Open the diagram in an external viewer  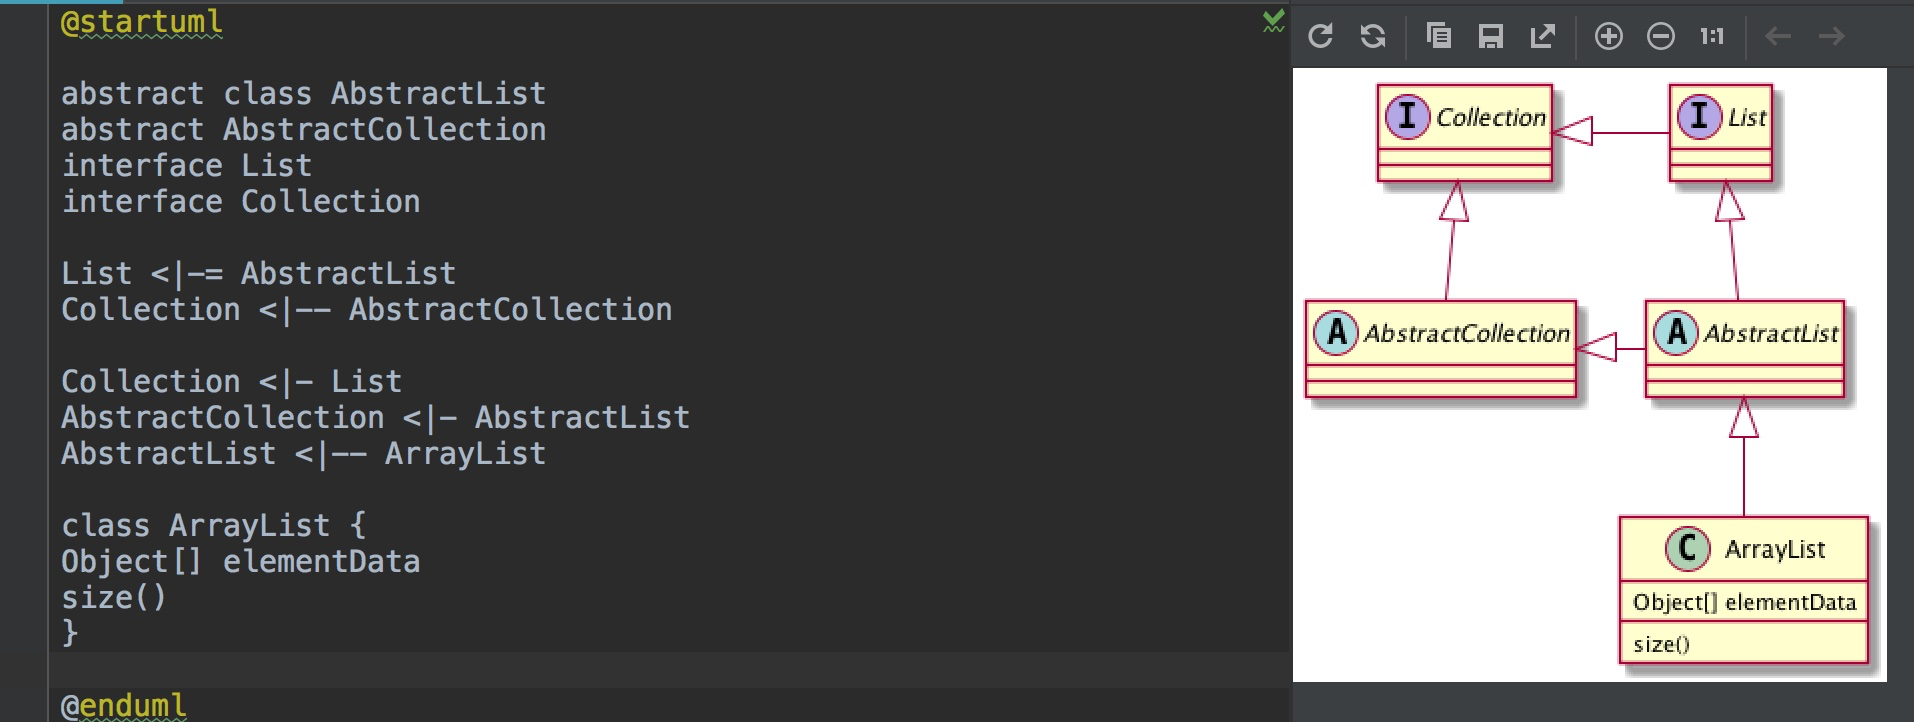pyautogui.click(x=1542, y=36)
